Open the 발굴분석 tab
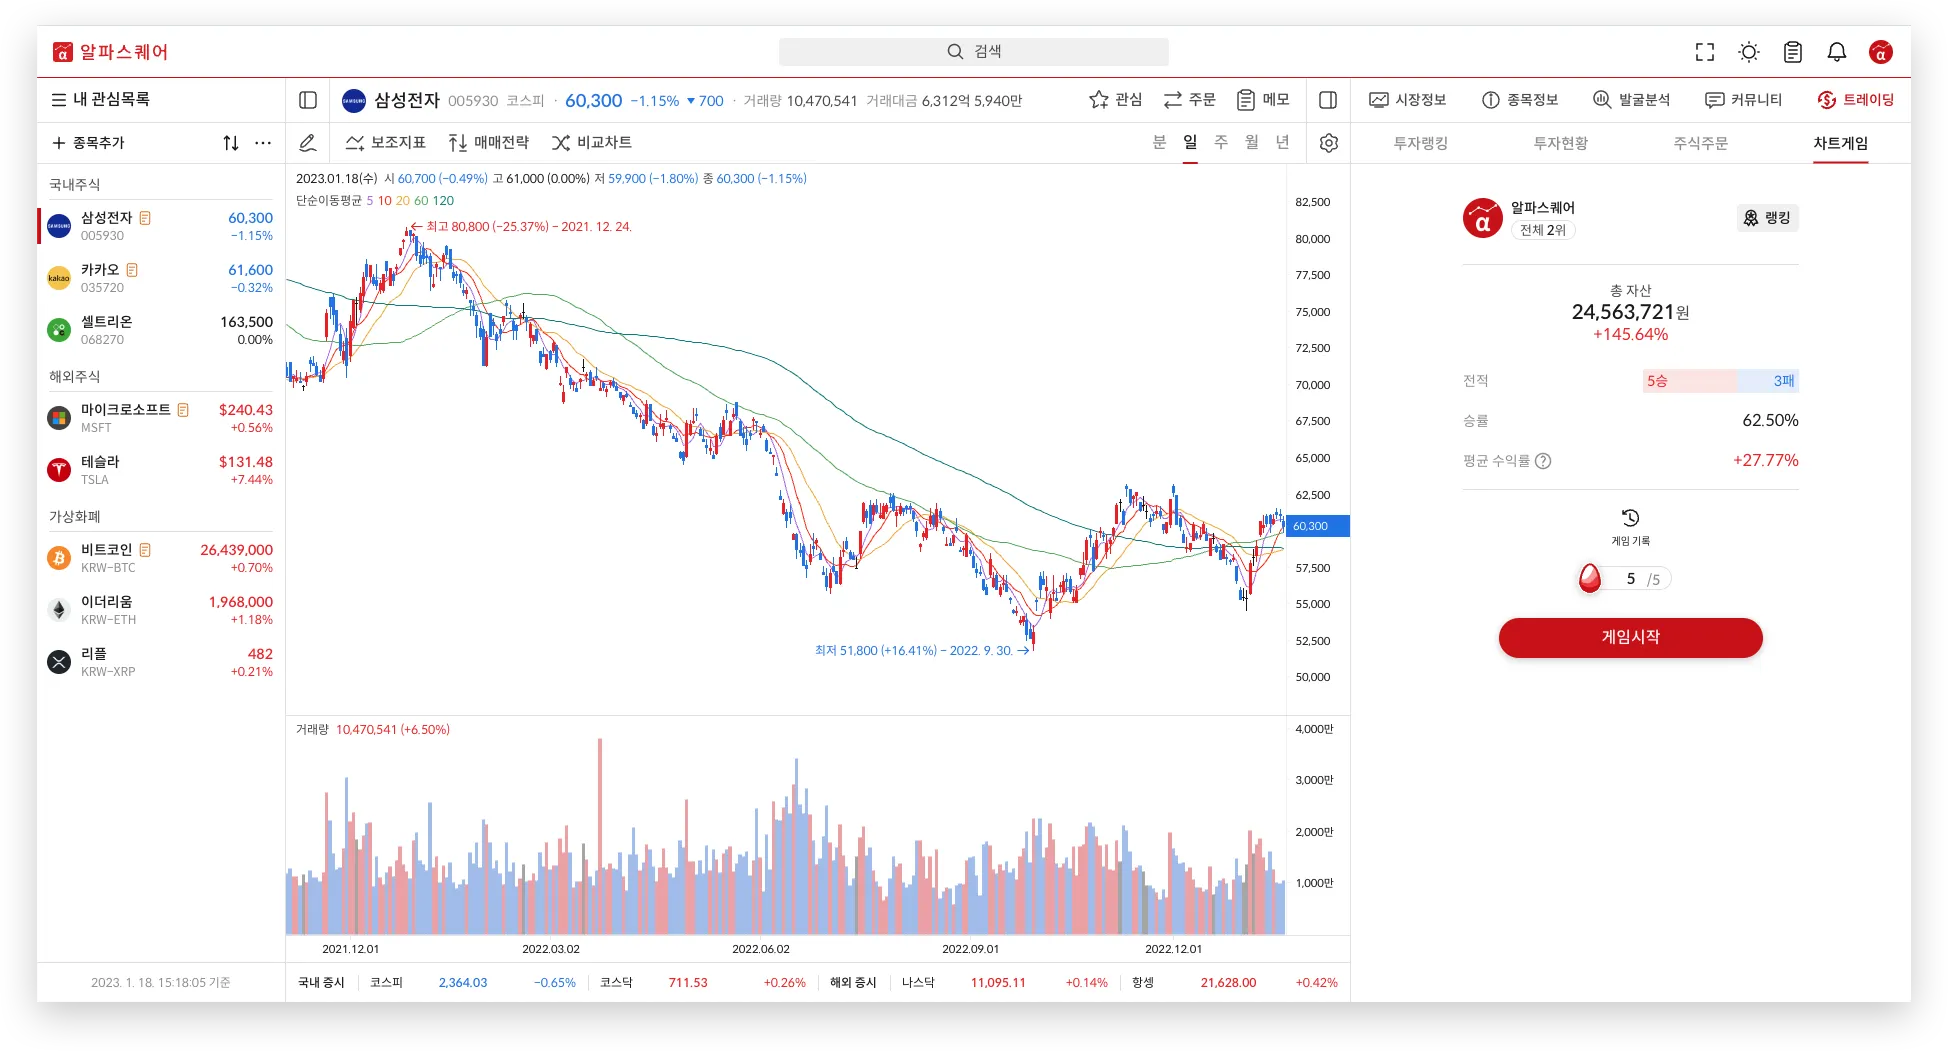 pos(1632,100)
